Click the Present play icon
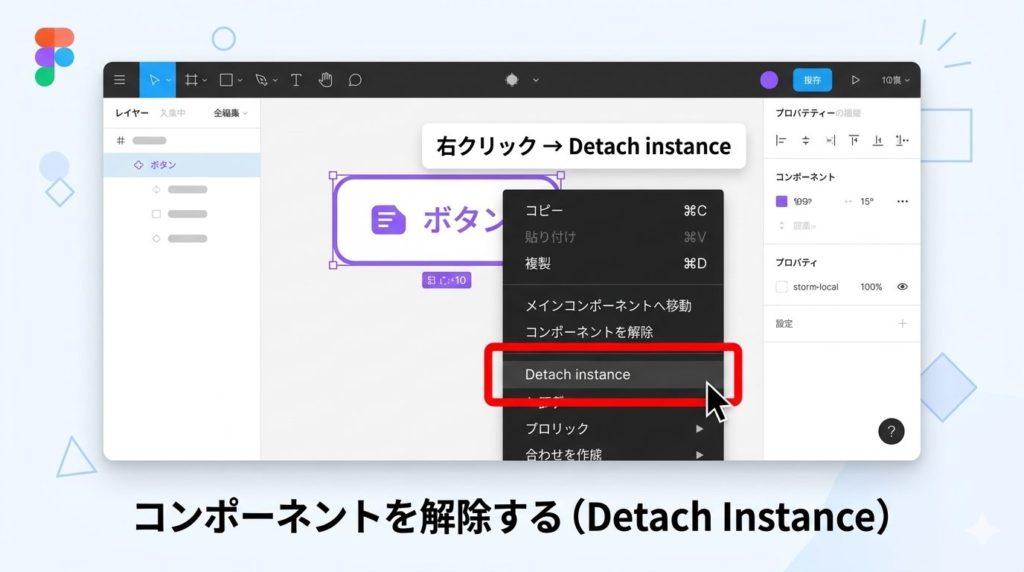Image resolution: width=1024 pixels, height=572 pixels. tap(855, 80)
